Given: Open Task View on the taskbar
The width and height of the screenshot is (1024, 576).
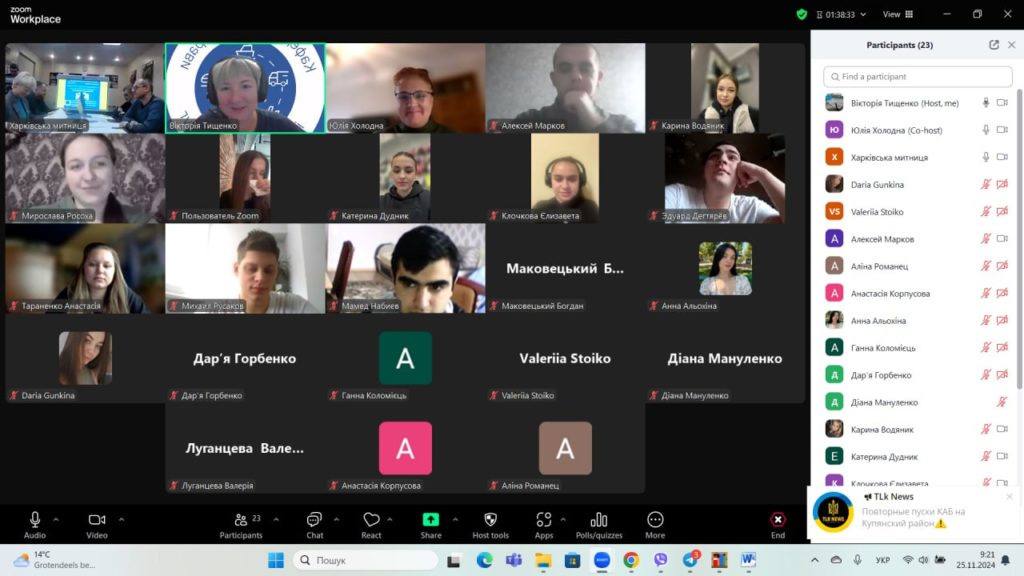Looking at the screenshot, I should click(454, 560).
